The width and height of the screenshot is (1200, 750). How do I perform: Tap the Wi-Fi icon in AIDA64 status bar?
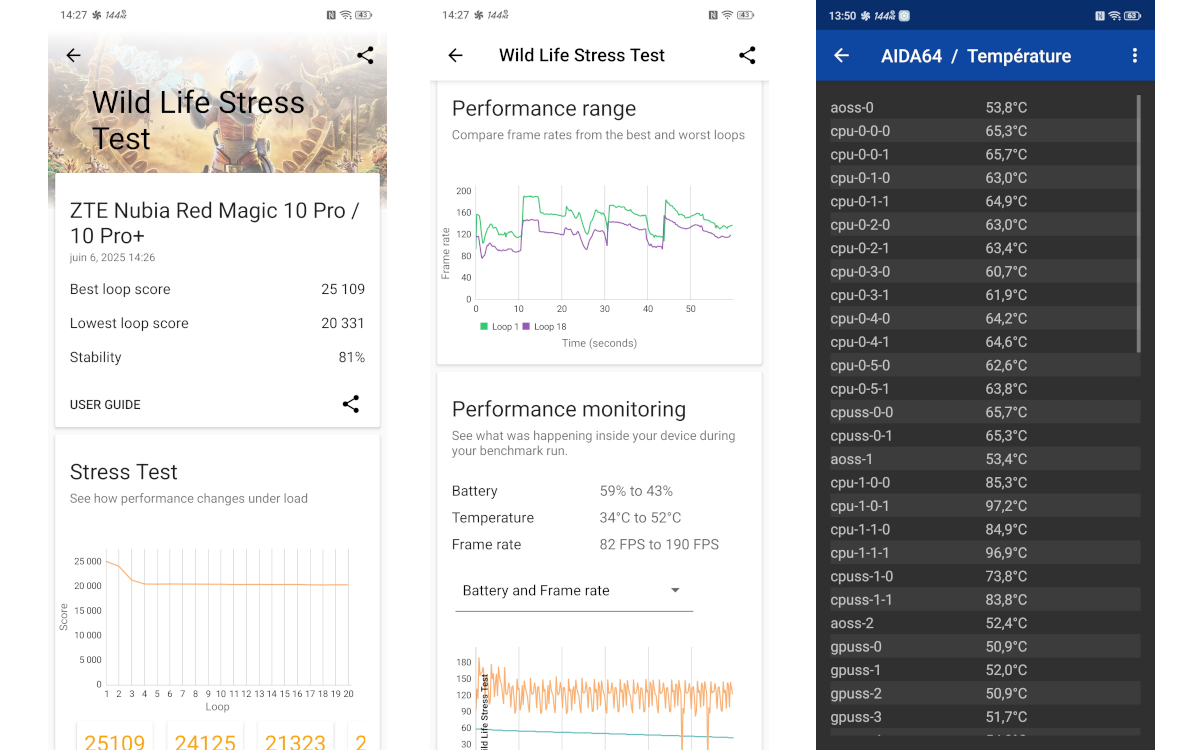(1114, 16)
